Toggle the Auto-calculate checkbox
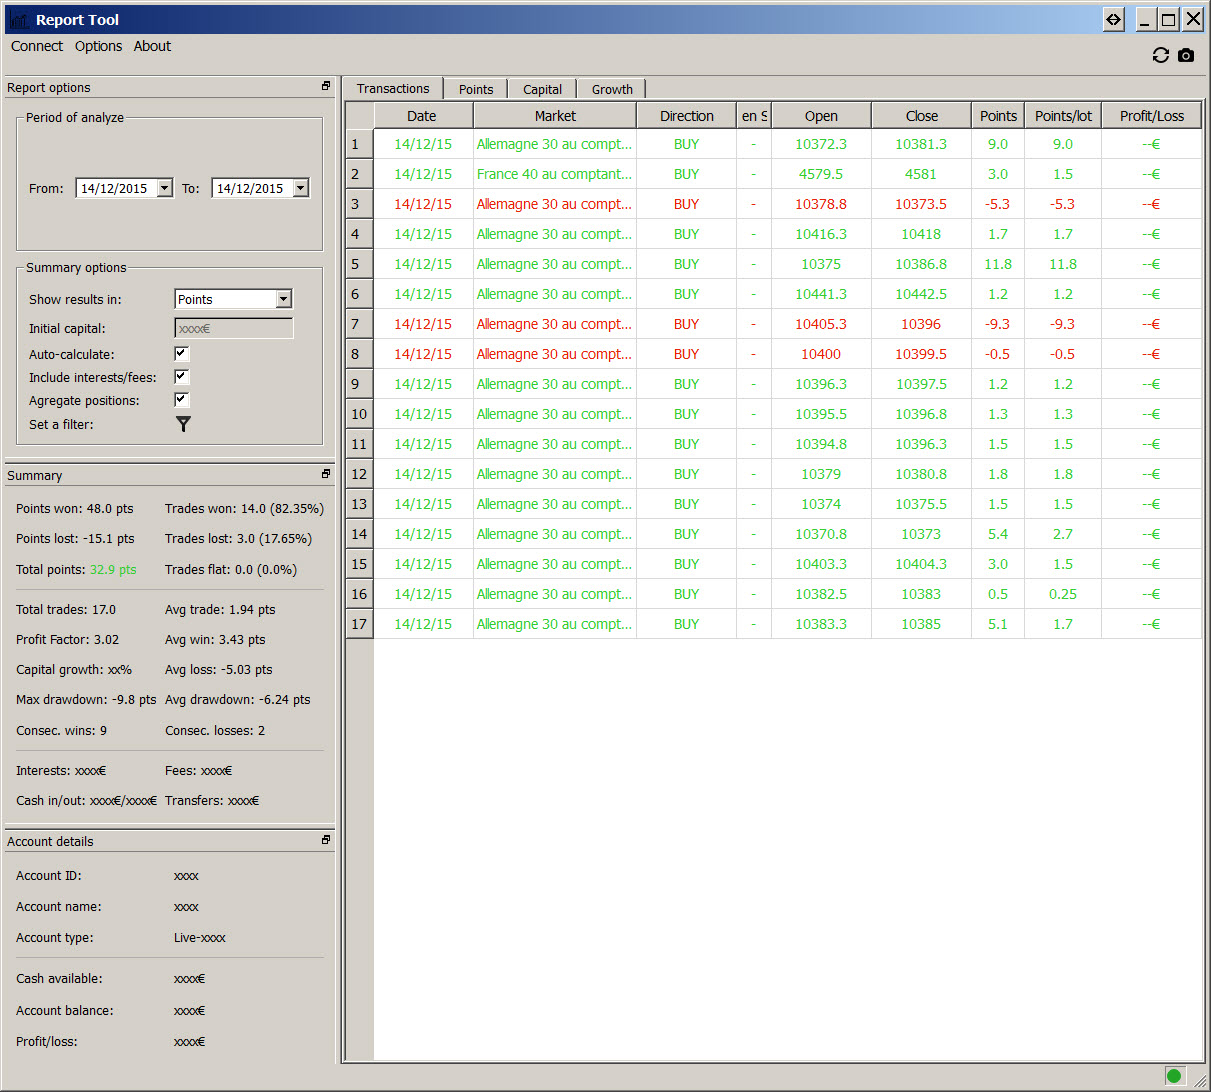The width and height of the screenshot is (1211, 1092). tap(181, 354)
